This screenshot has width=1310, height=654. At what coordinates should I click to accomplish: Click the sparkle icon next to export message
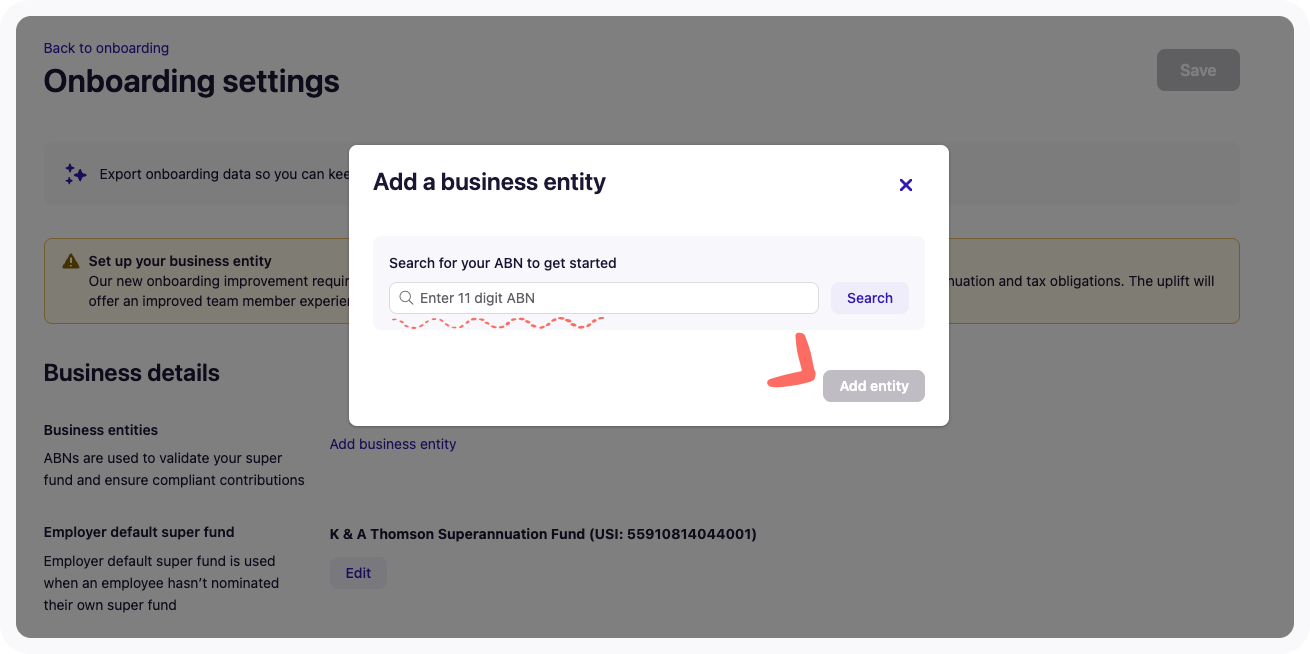click(75, 174)
